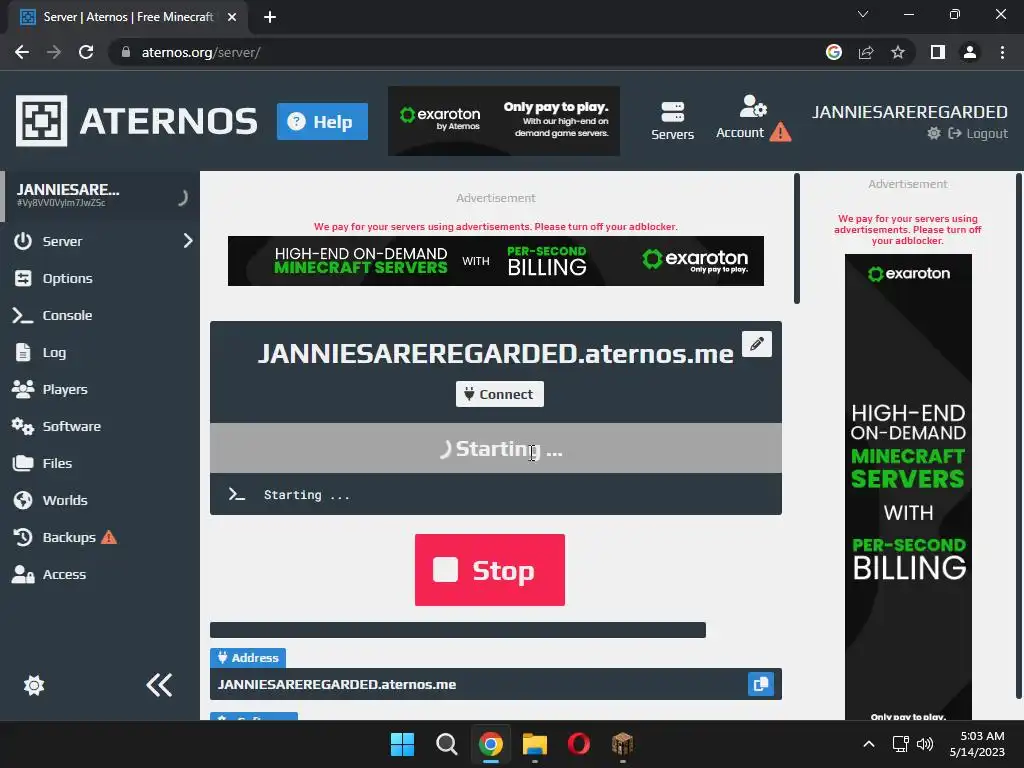Click the Connect button
The image size is (1024, 768).
click(500, 394)
